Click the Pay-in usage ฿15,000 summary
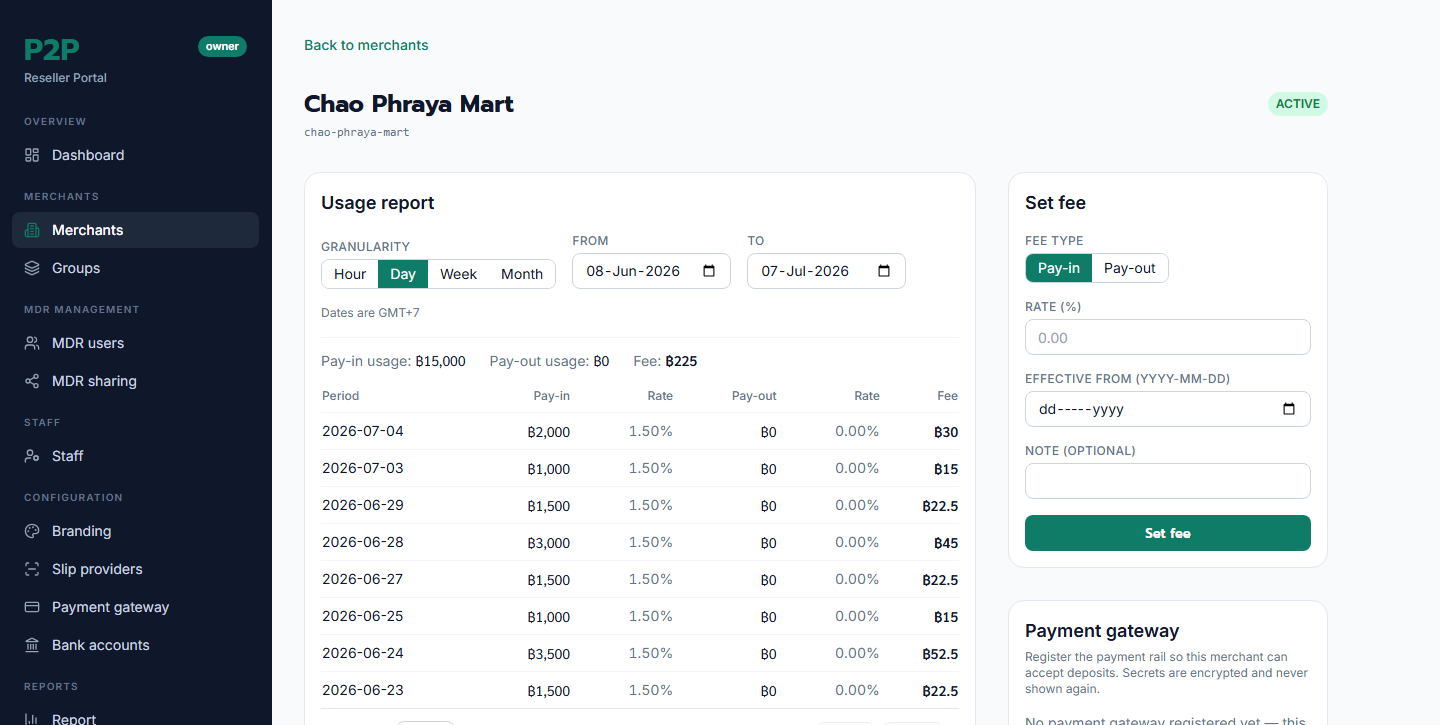1440x725 pixels. [393, 361]
